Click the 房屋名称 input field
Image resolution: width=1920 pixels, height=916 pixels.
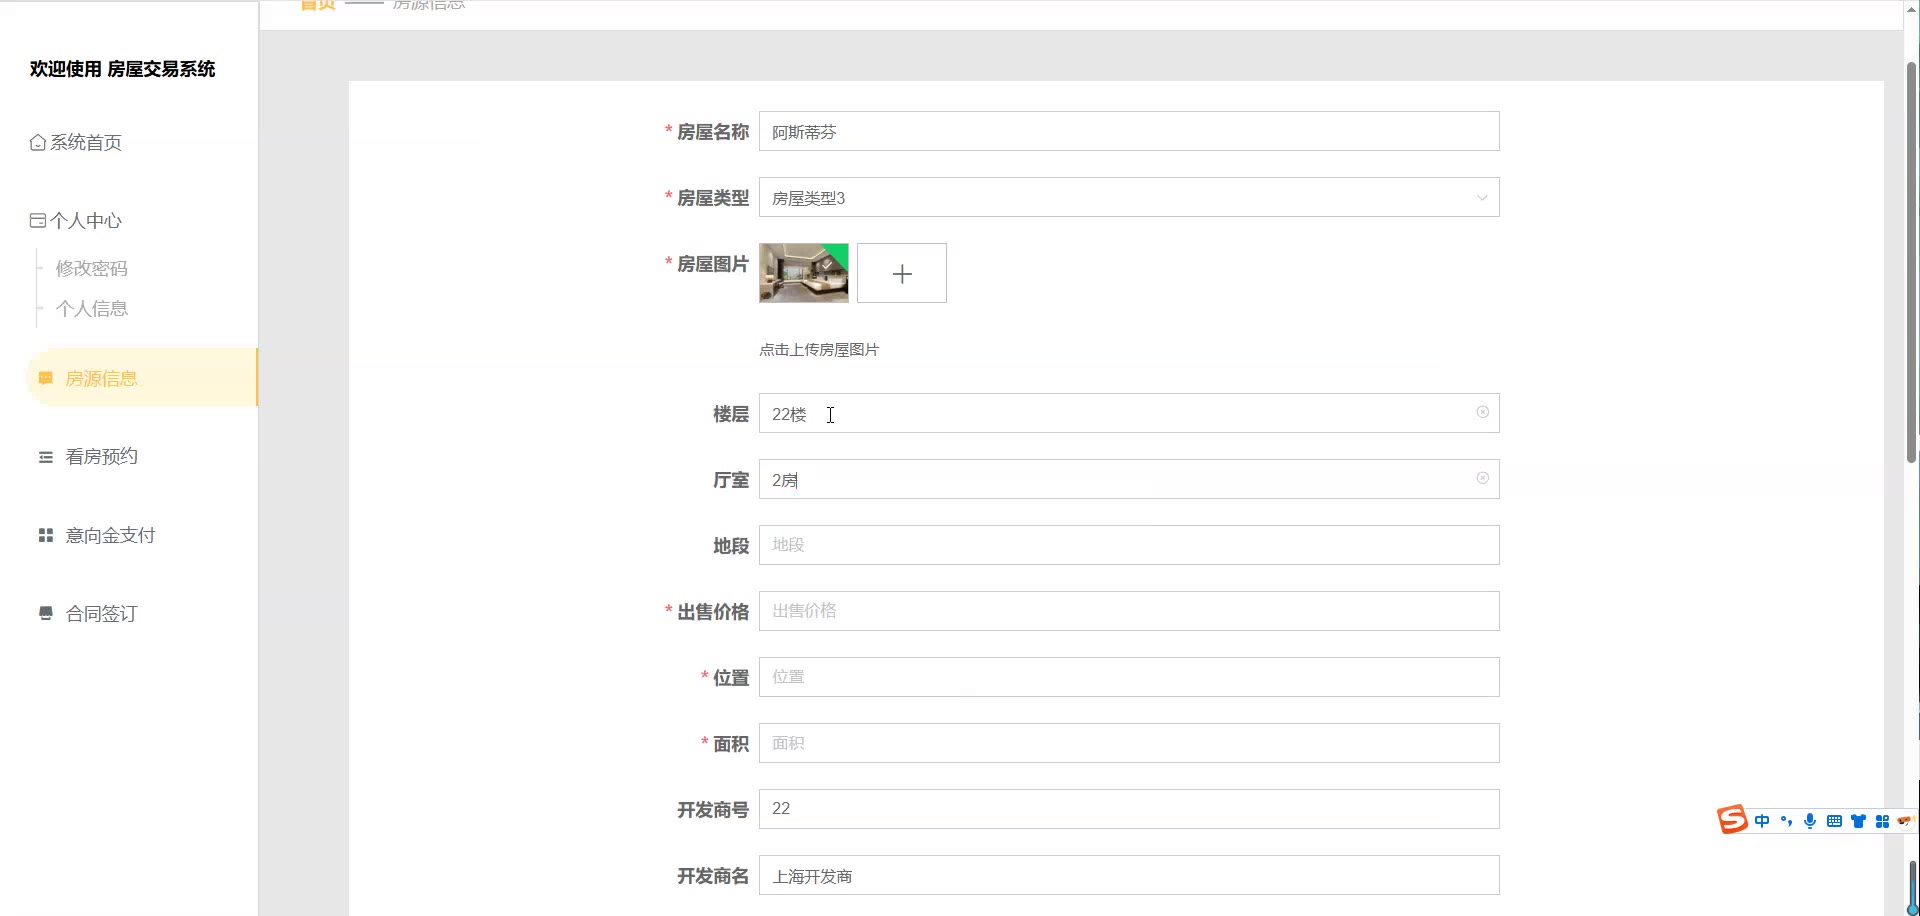1129,131
